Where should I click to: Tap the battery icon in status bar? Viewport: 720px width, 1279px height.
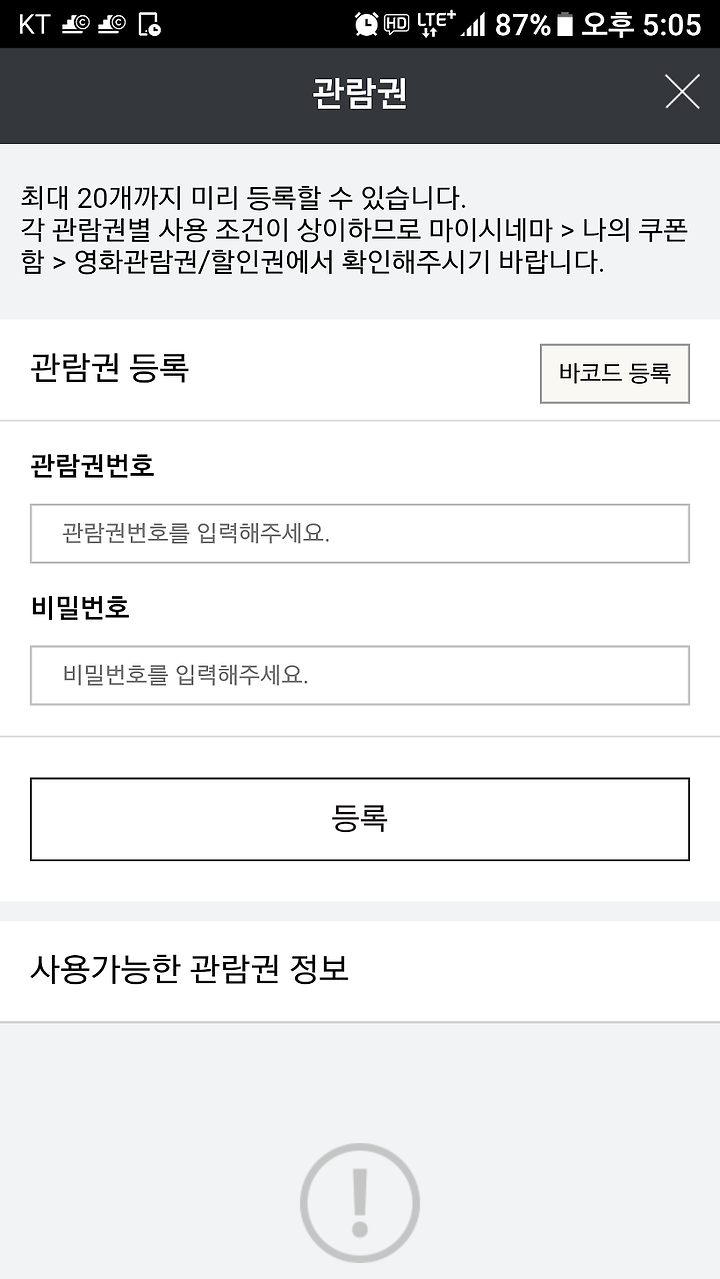coord(566,24)
